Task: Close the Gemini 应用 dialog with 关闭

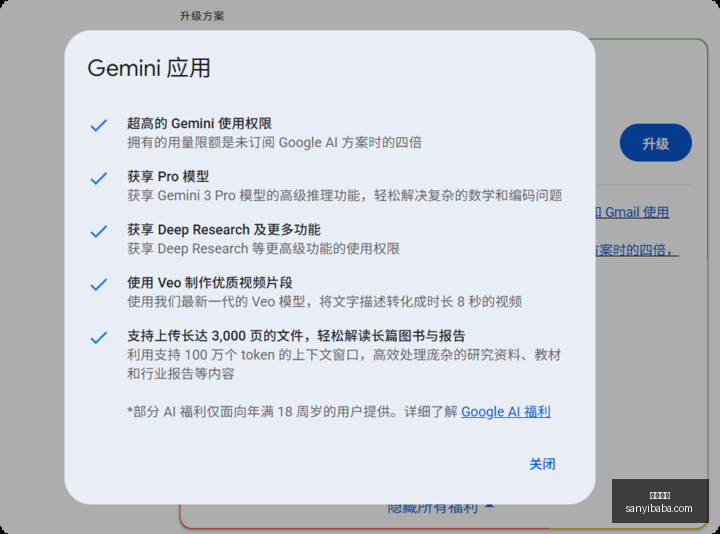Action: click(542, 464)
